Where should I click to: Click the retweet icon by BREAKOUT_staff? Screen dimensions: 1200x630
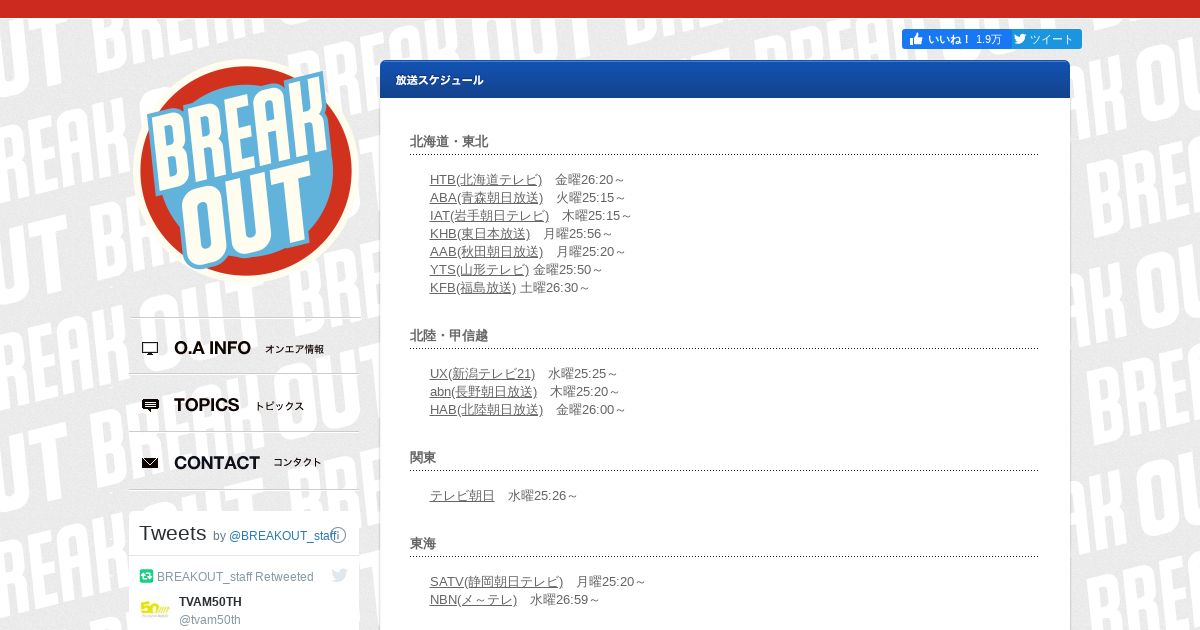tap(146, 576)
